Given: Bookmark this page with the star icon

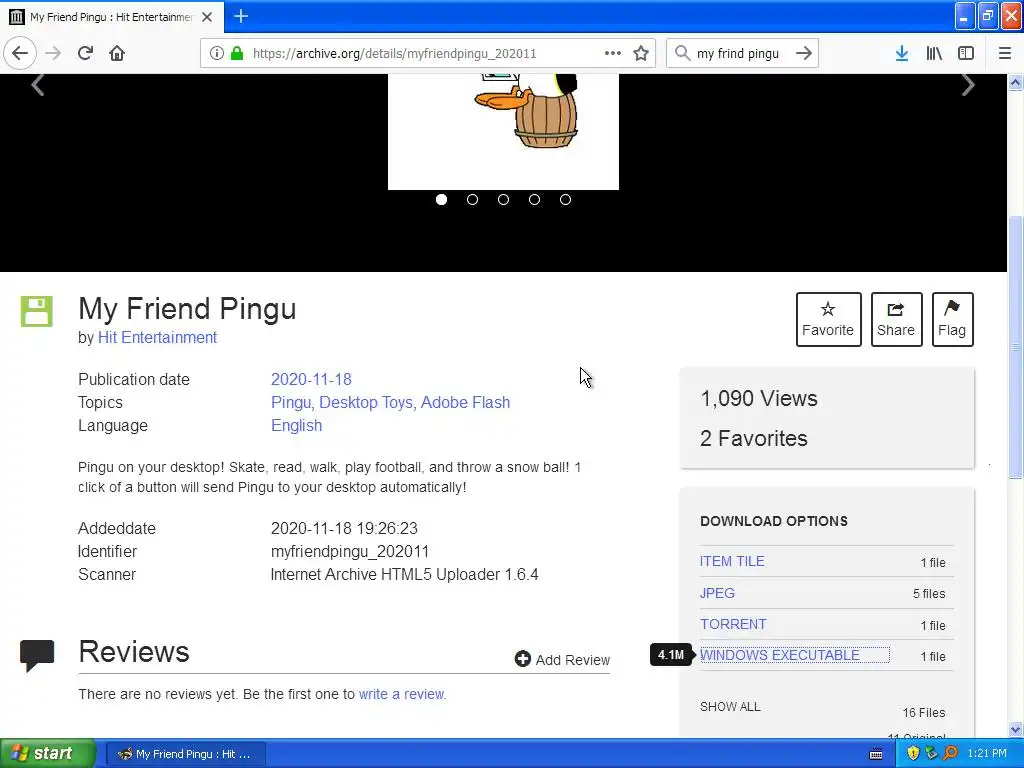Looking at the screenshot, I should (x=641, y=53).
